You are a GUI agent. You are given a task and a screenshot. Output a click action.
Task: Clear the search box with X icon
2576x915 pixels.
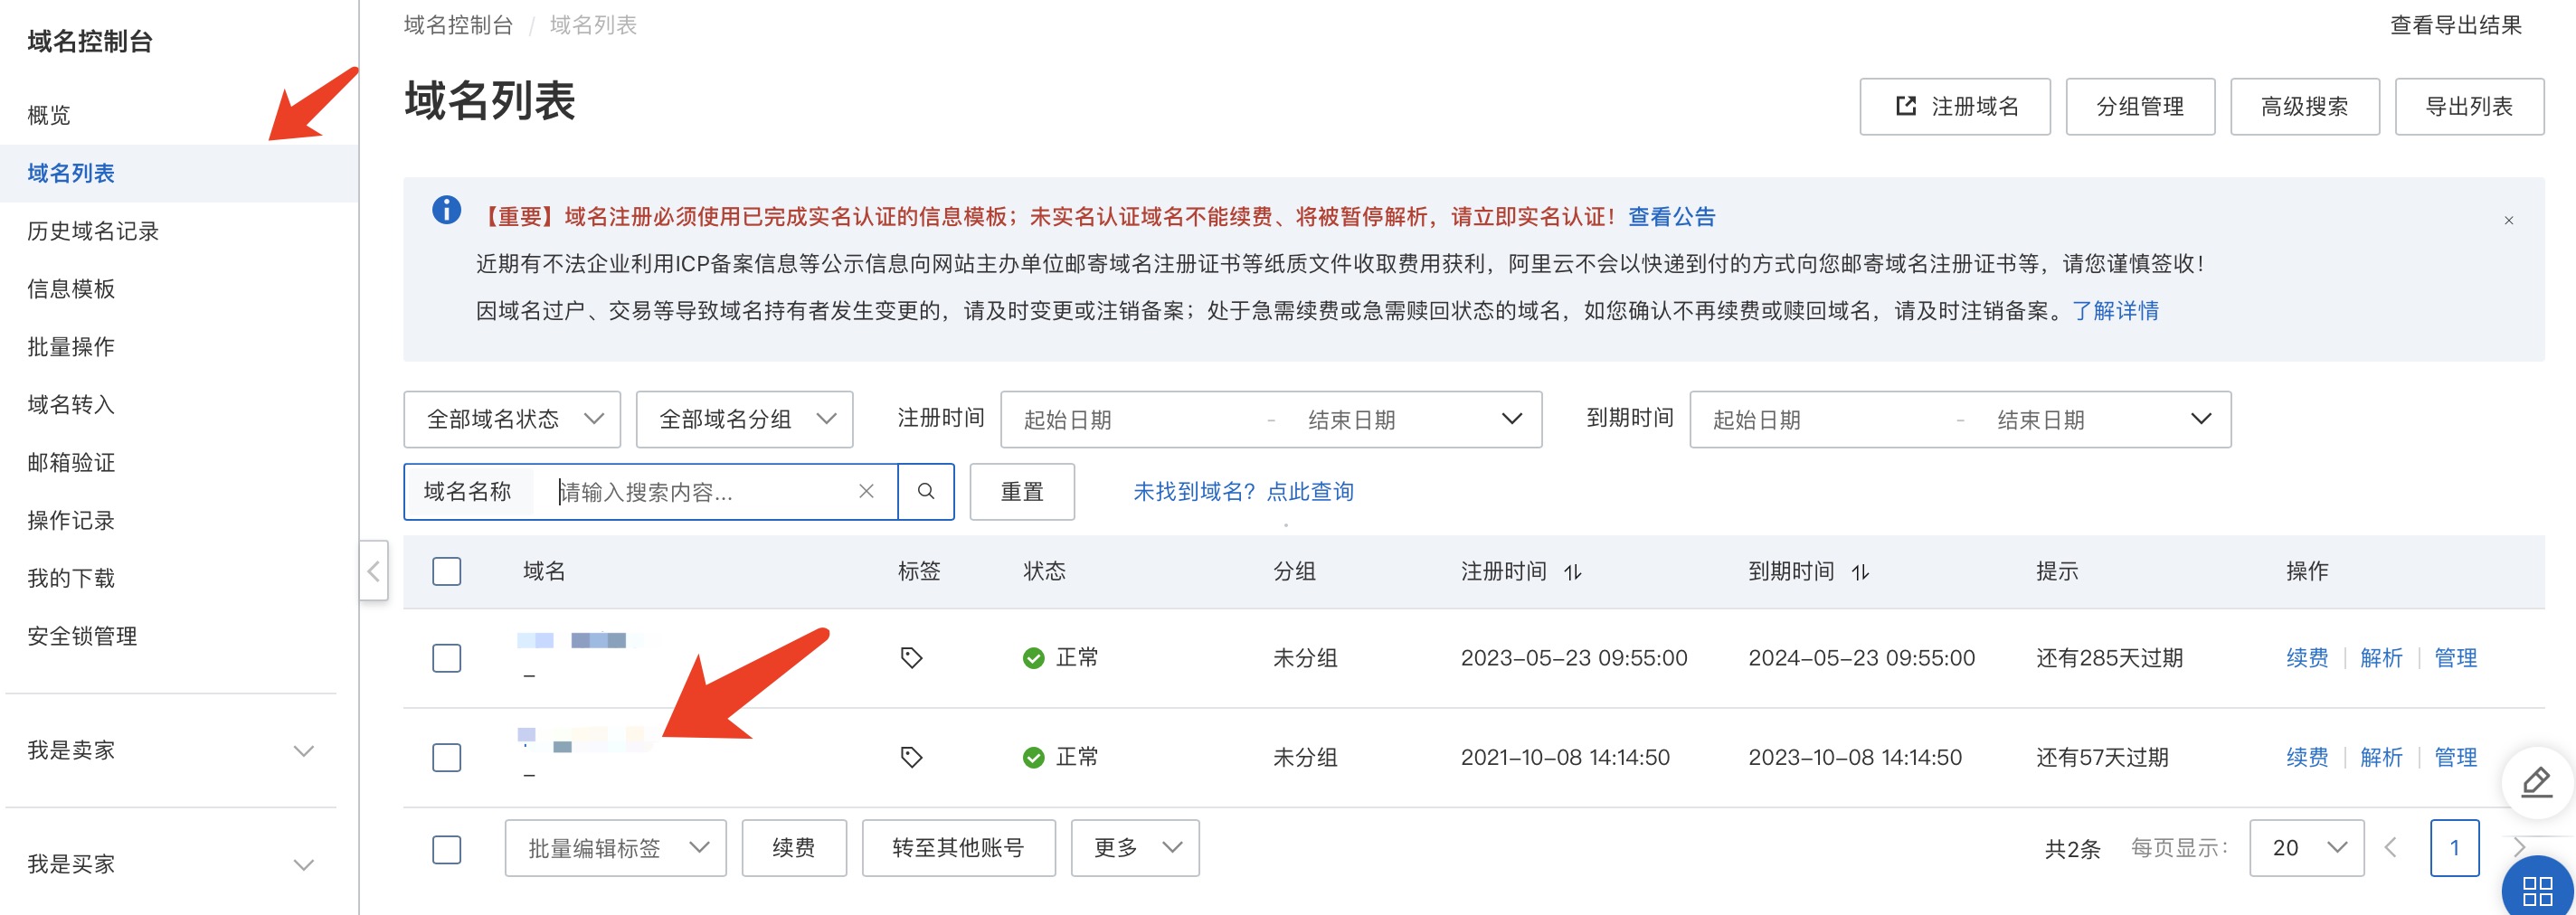coord(866,491)
